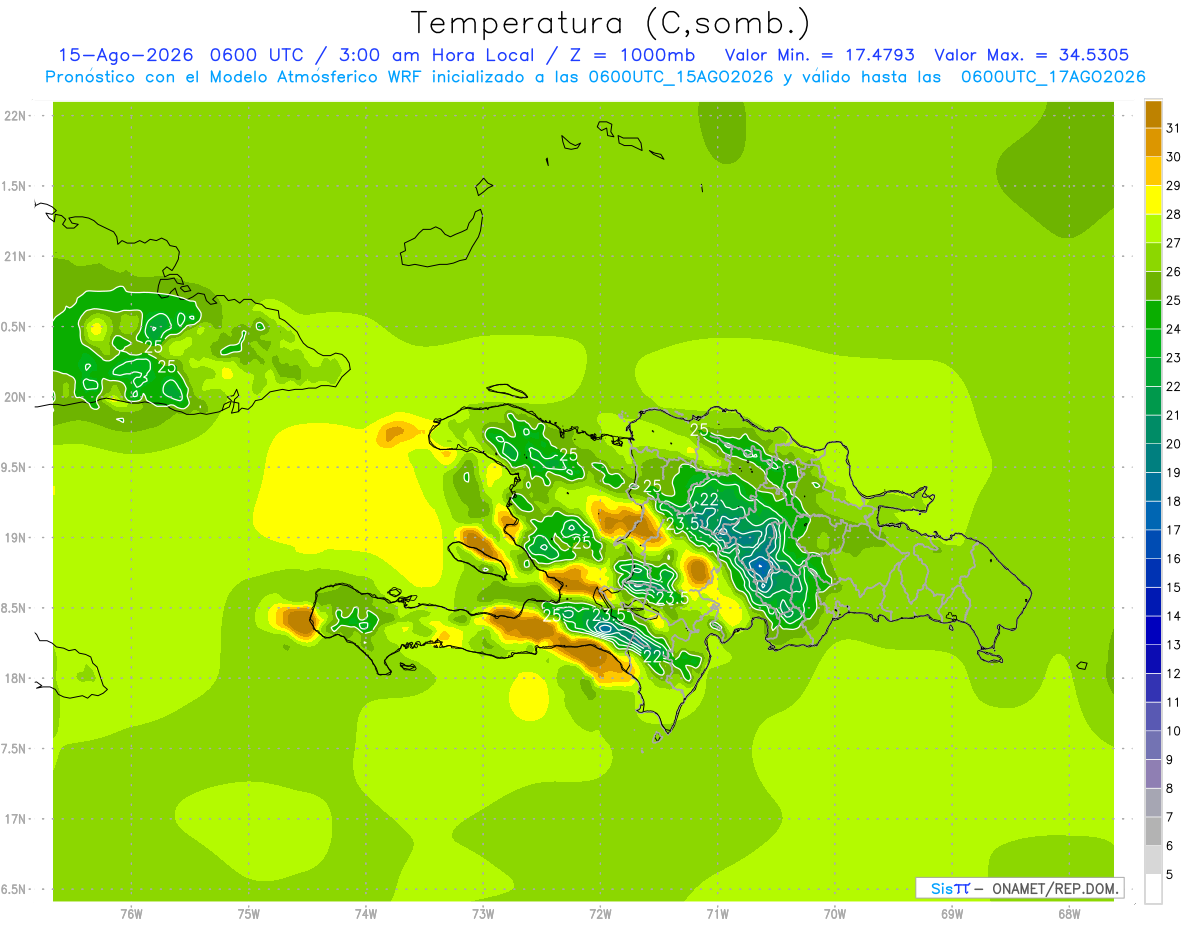Image resolution: width=1200 pixels, height=927 pixels.
Task: Click the 17N latitude axis label
Action: (x=15, y=819)
